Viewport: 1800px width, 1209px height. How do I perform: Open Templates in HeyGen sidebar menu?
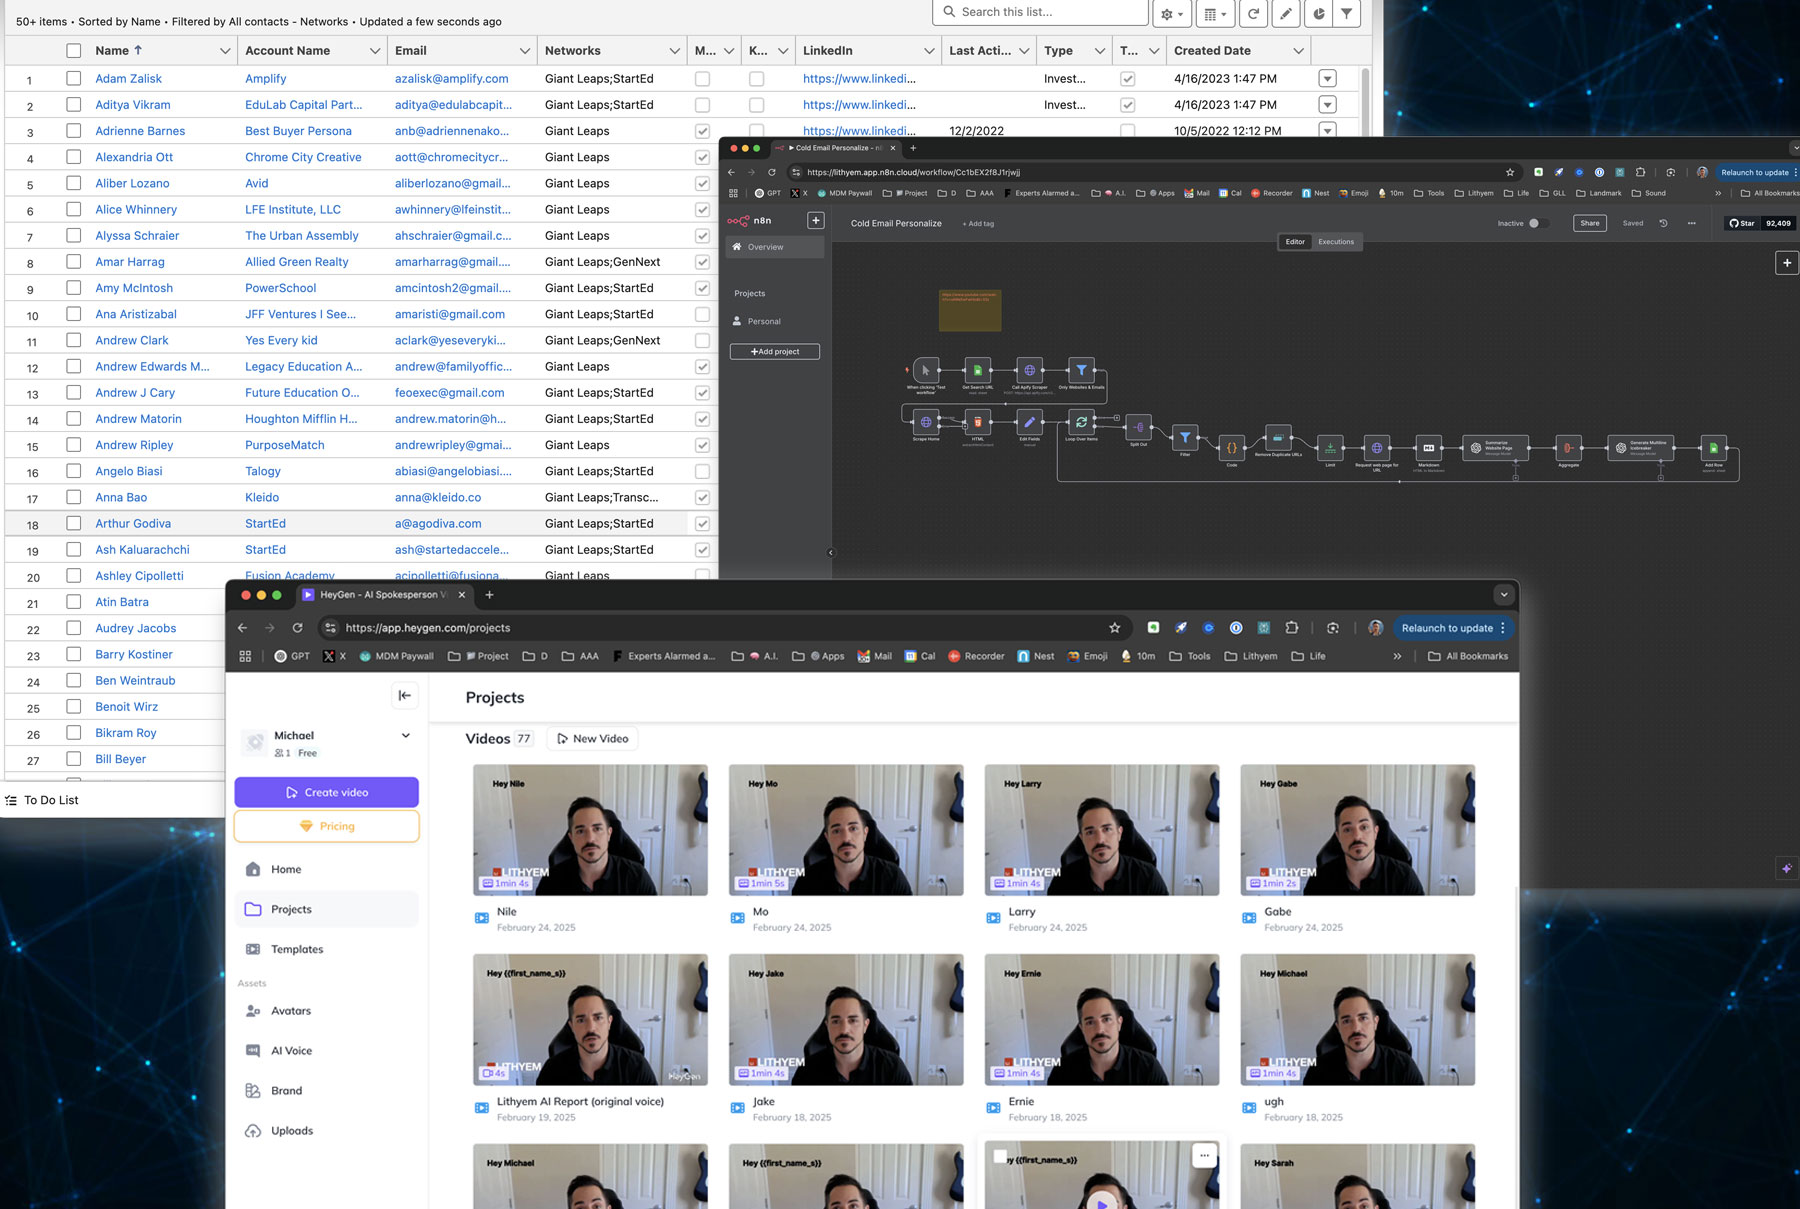(x=297, y=949)
